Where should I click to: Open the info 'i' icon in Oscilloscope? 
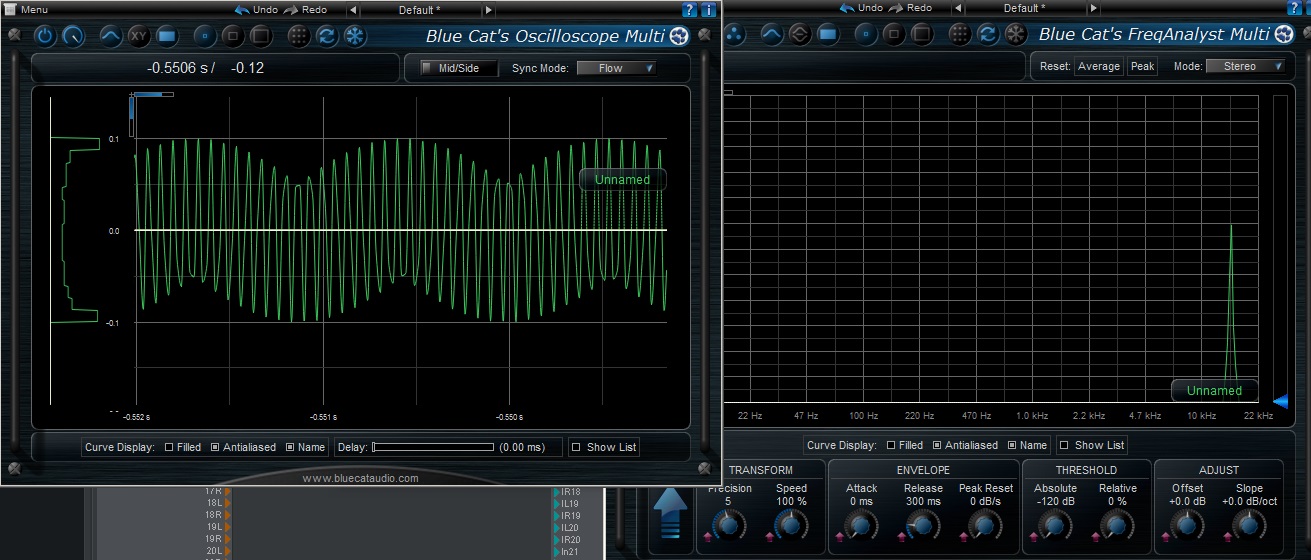pos(708,10)
